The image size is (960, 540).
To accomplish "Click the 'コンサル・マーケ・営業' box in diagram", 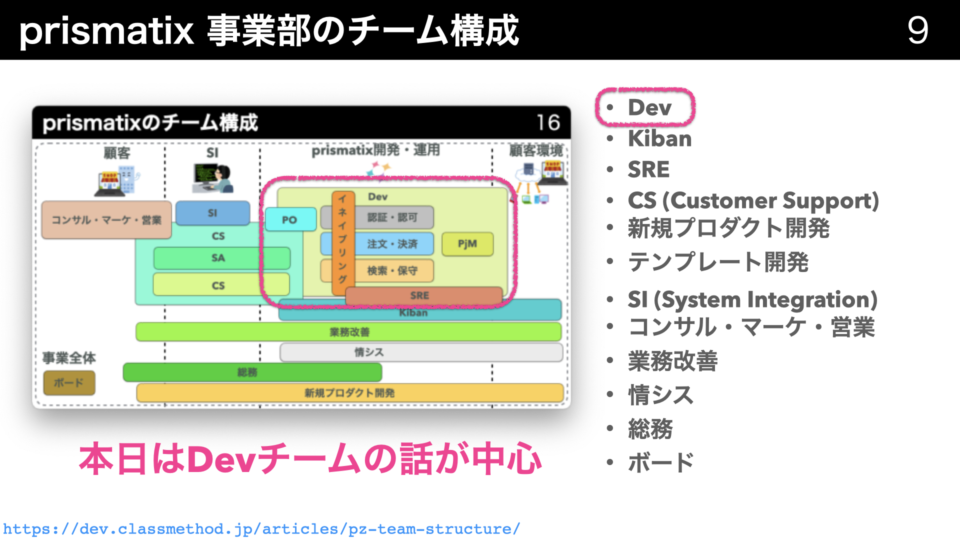I will pyautogui.click(x=107, y=220).
